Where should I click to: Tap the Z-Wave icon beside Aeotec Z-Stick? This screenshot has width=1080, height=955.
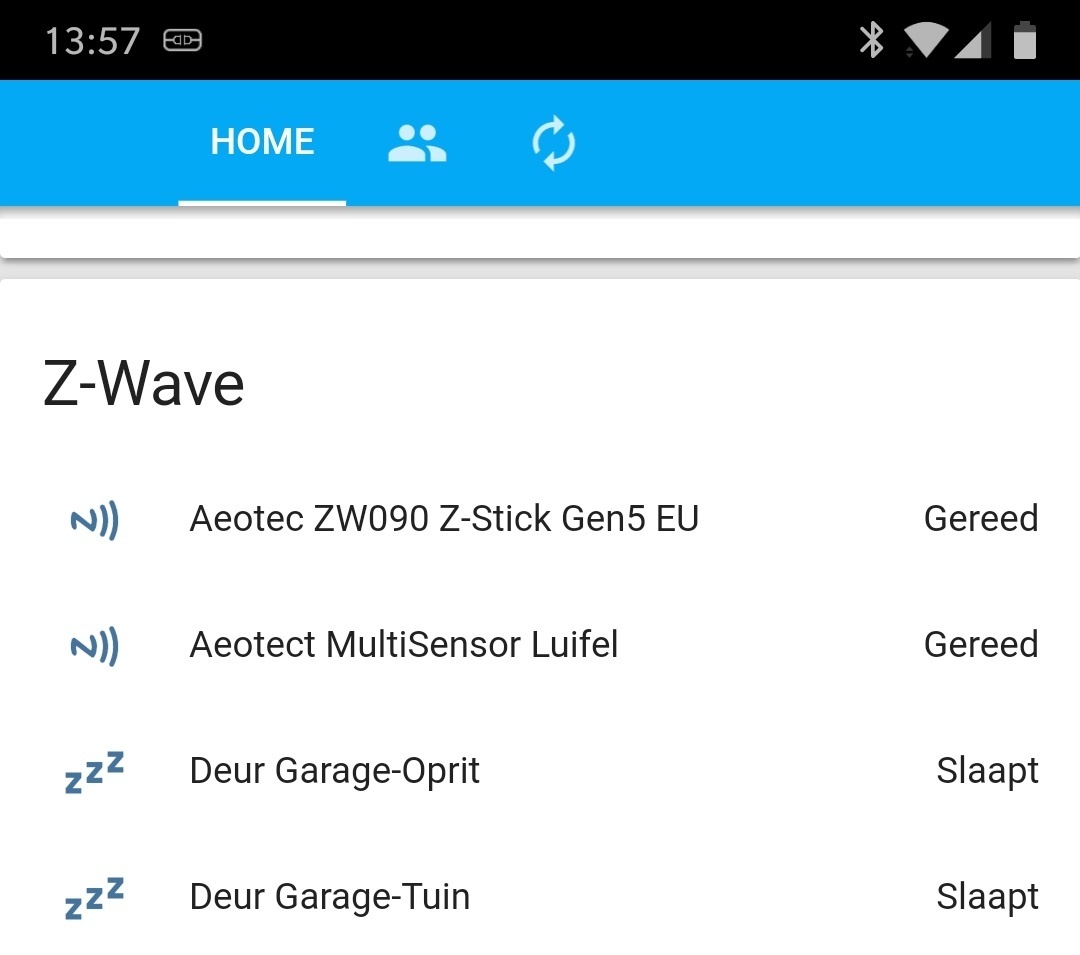(x=95, y=520)
